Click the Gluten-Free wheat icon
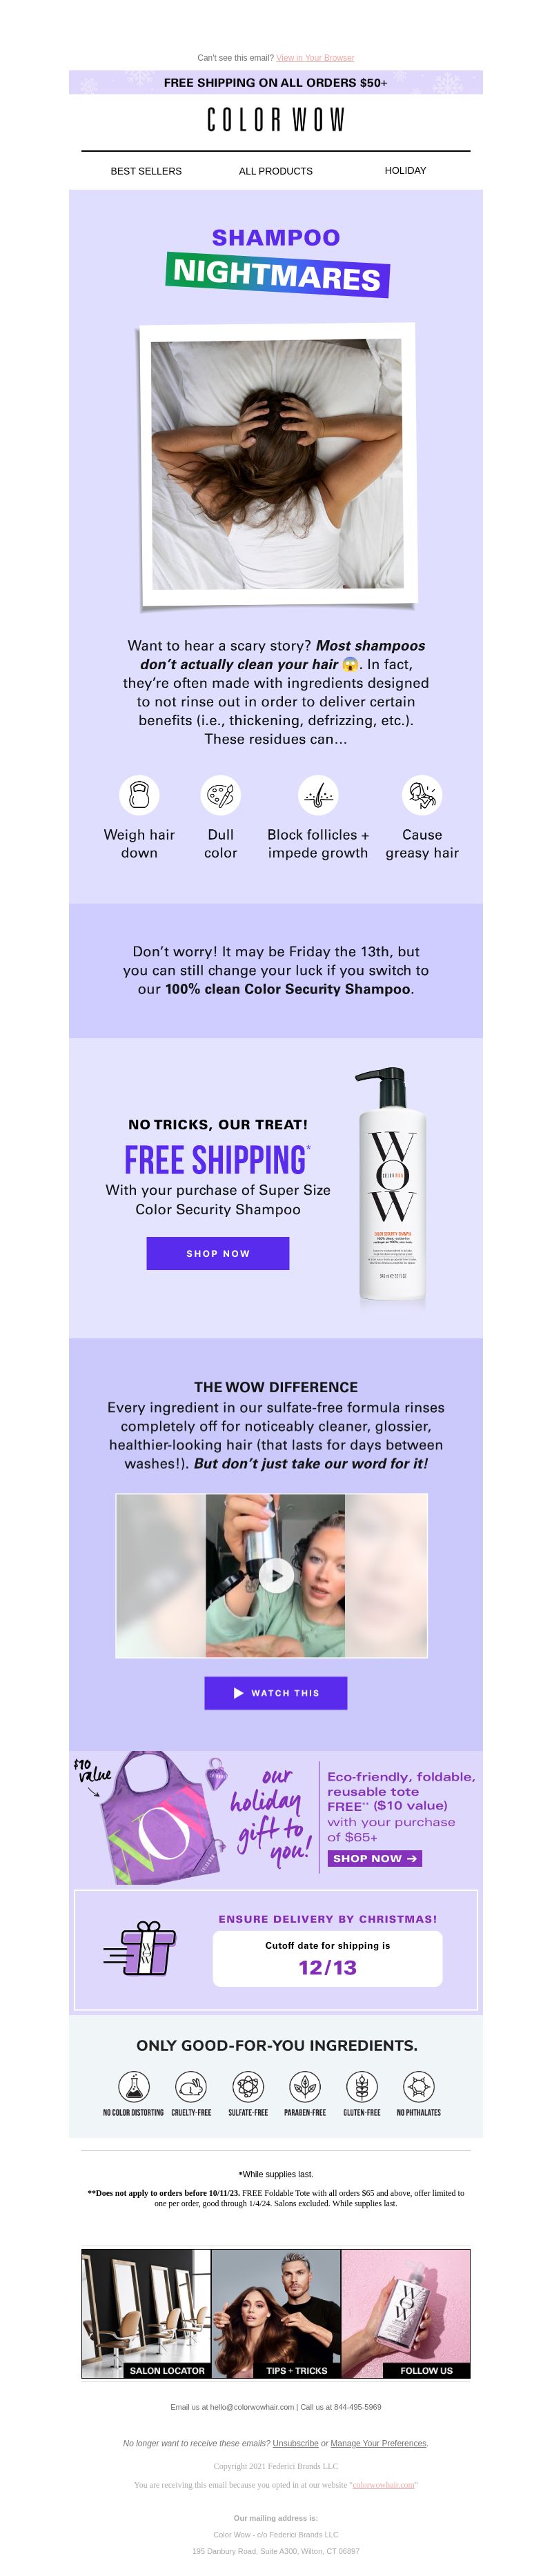Screen dimensions: 552x2576 pyautogui.click(x=362, y=2087)
